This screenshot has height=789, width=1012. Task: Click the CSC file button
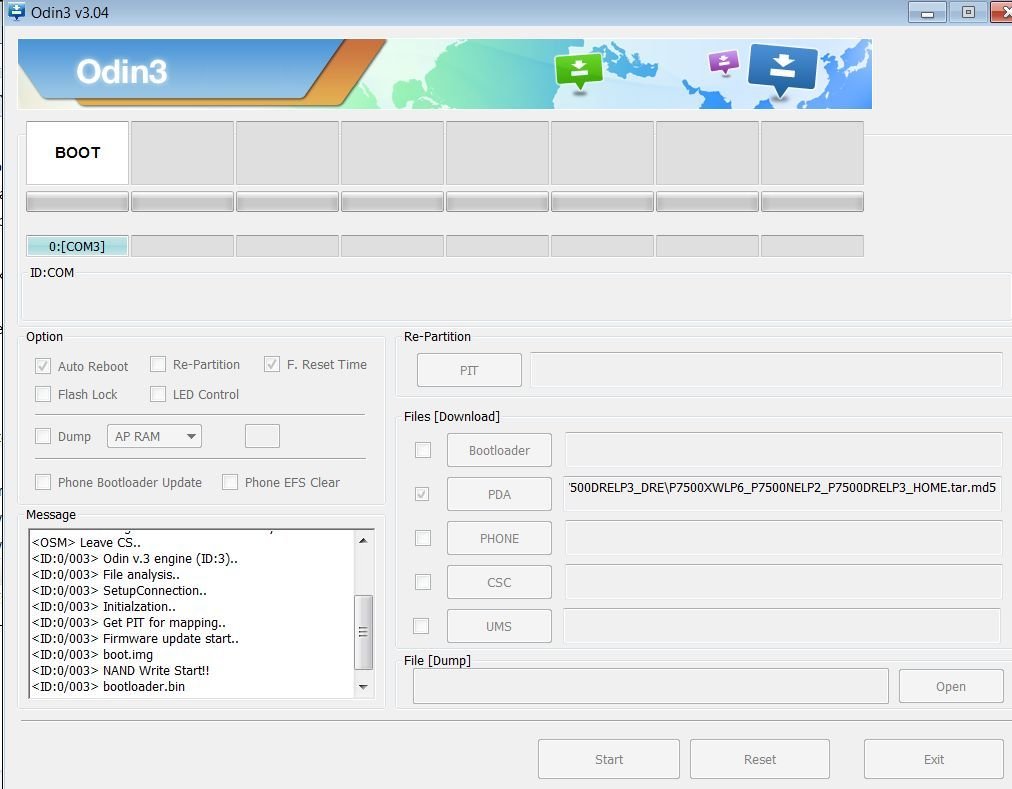point(499,582)
